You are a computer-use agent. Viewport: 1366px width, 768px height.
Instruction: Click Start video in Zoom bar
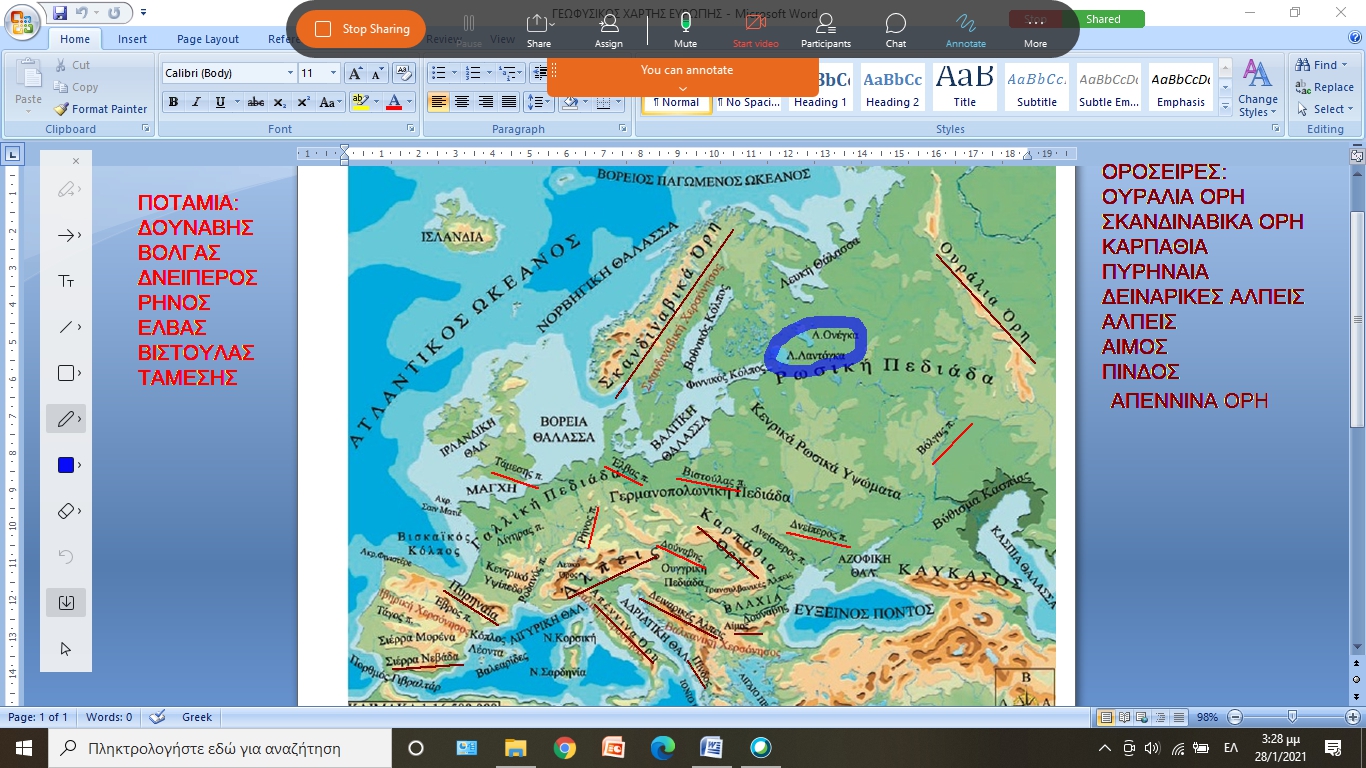point(755,30)
